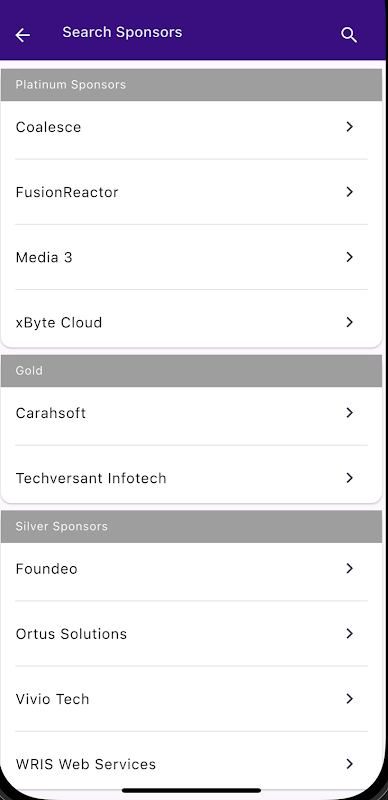Click the chevron on the xByte Cloud row
Image resolution: width=388 pixels, height=800 pixels.
(350, 322)
